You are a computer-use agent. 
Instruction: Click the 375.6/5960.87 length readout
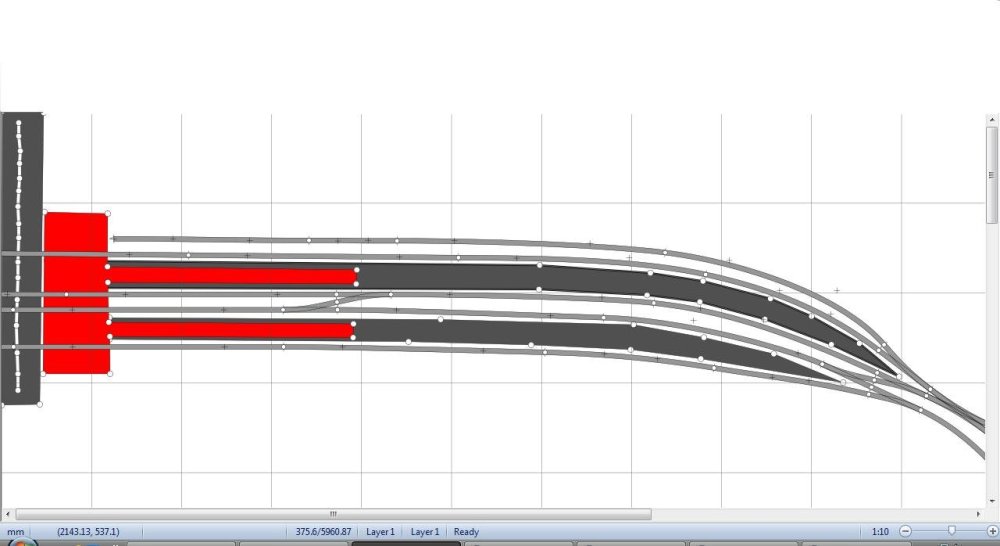click(x=324, y=532)
